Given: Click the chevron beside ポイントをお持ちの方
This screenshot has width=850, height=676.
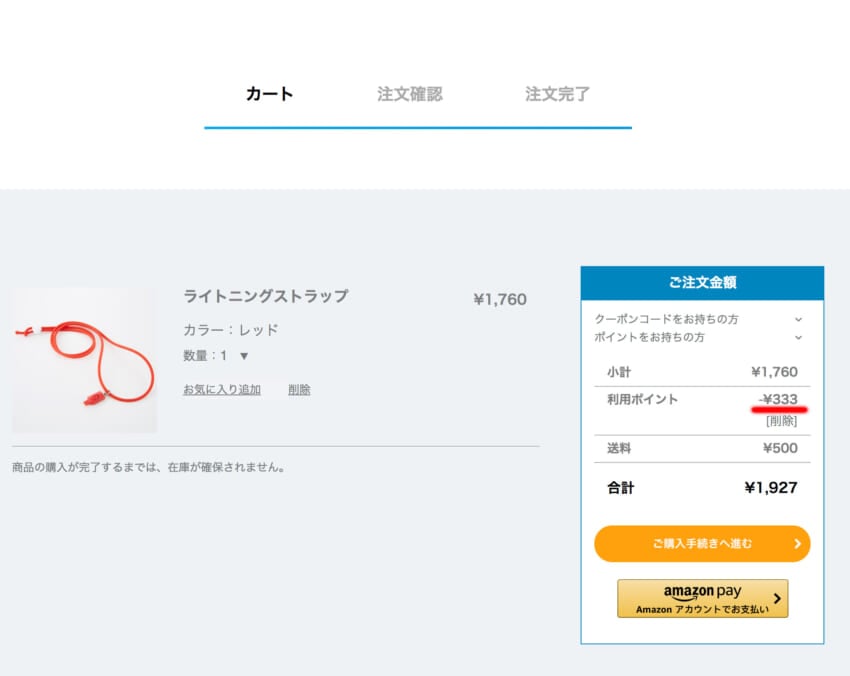Looking at the screenshot, I should (x=798, y=338).
